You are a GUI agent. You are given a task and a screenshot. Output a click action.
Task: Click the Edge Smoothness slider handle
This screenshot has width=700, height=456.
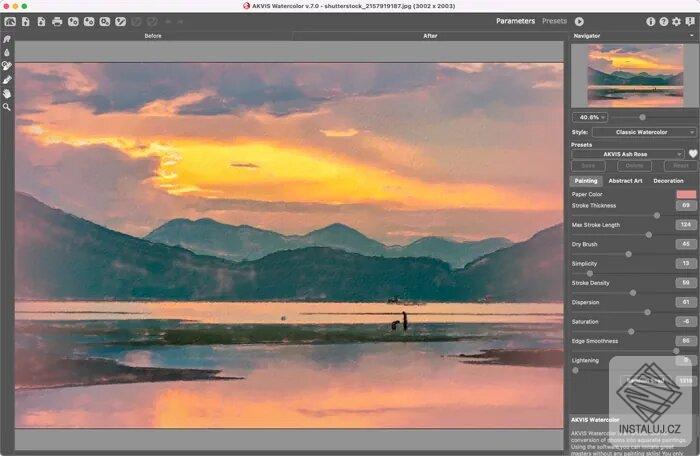[676, 351]
